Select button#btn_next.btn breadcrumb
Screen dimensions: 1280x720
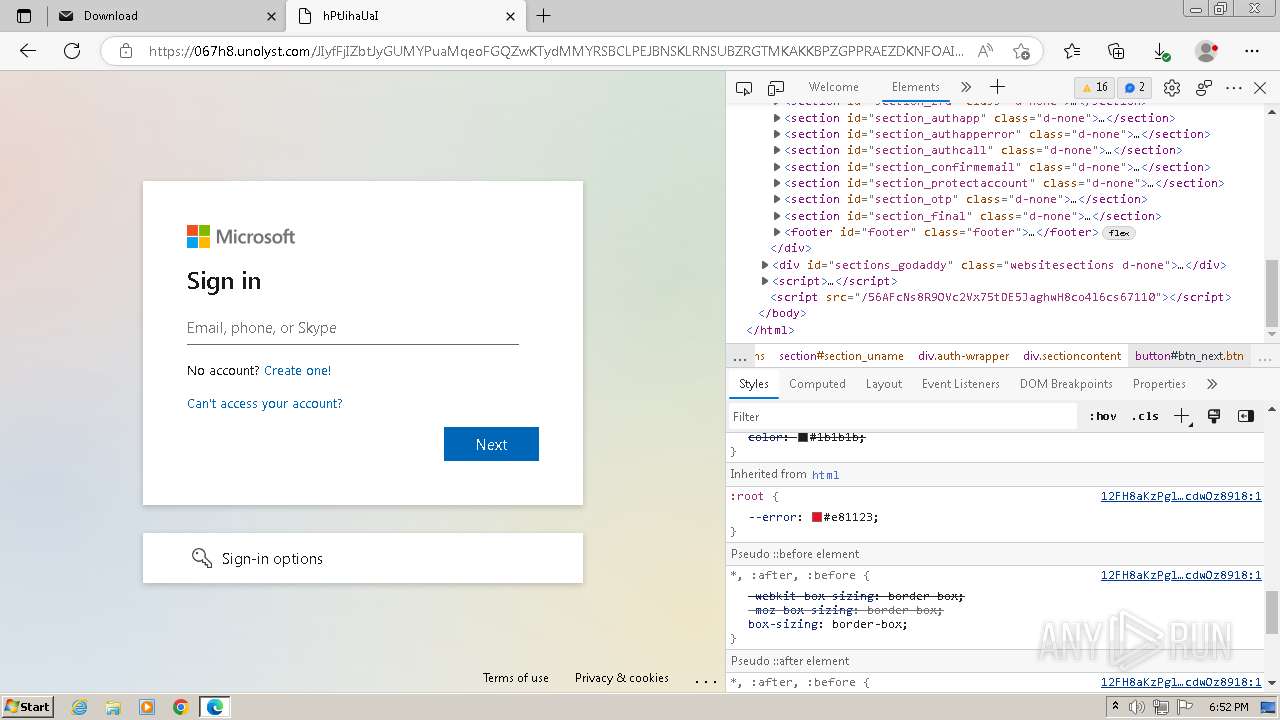(x=1189, y=356)
